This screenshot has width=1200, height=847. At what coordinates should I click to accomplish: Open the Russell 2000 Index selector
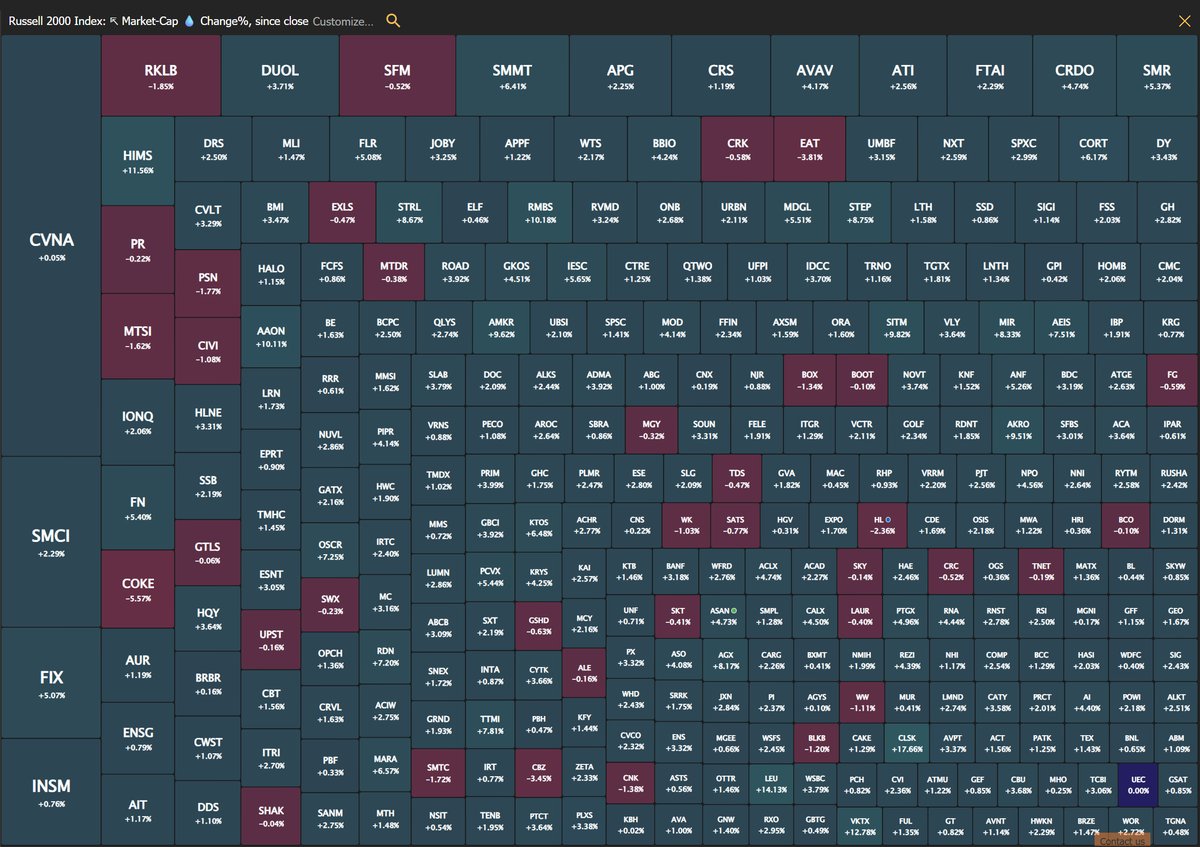coord(54,20)
